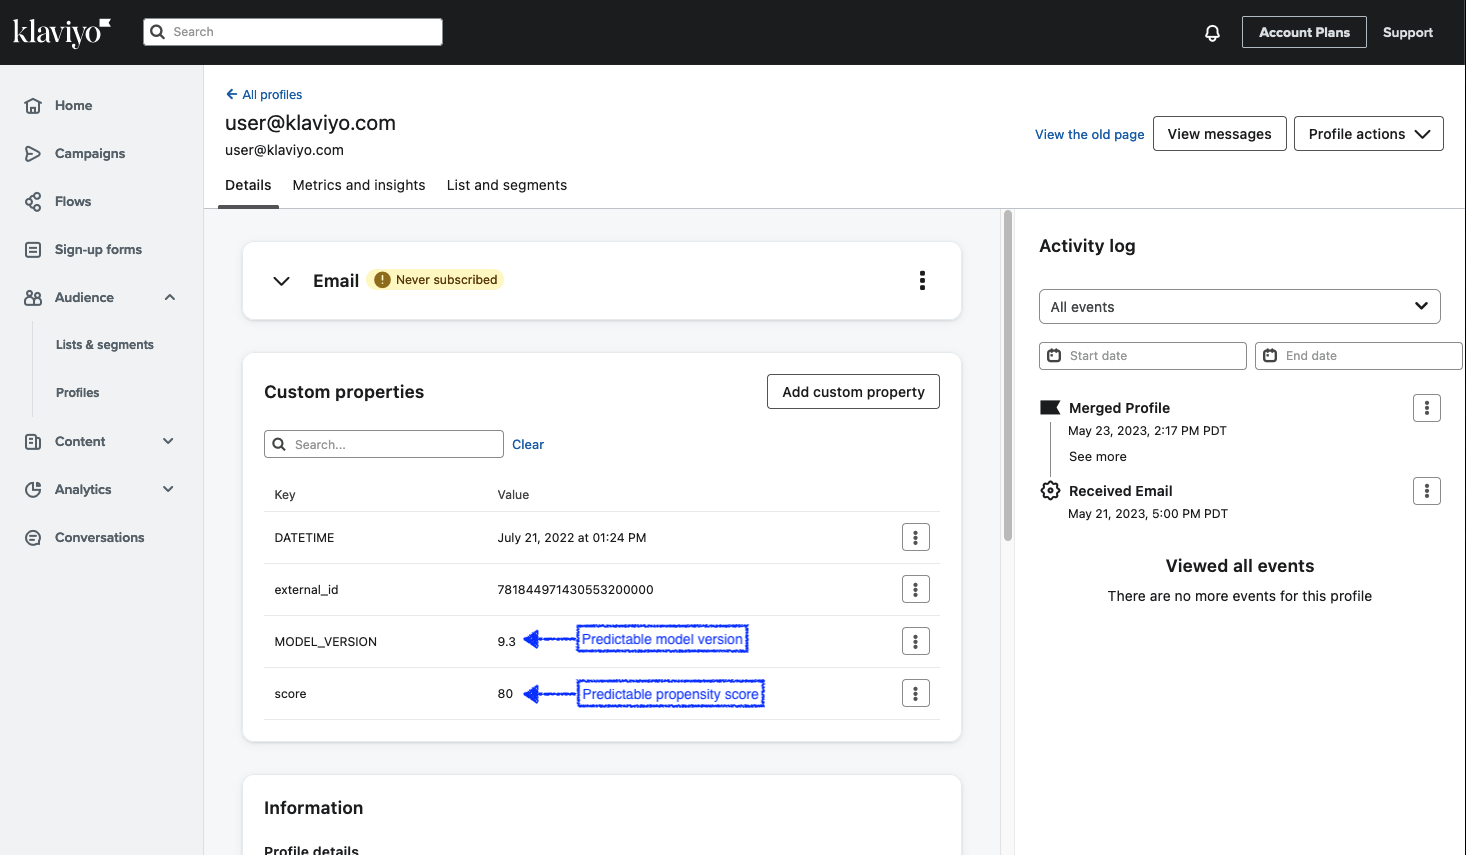Open the Support link

[x=1408, y=33]
